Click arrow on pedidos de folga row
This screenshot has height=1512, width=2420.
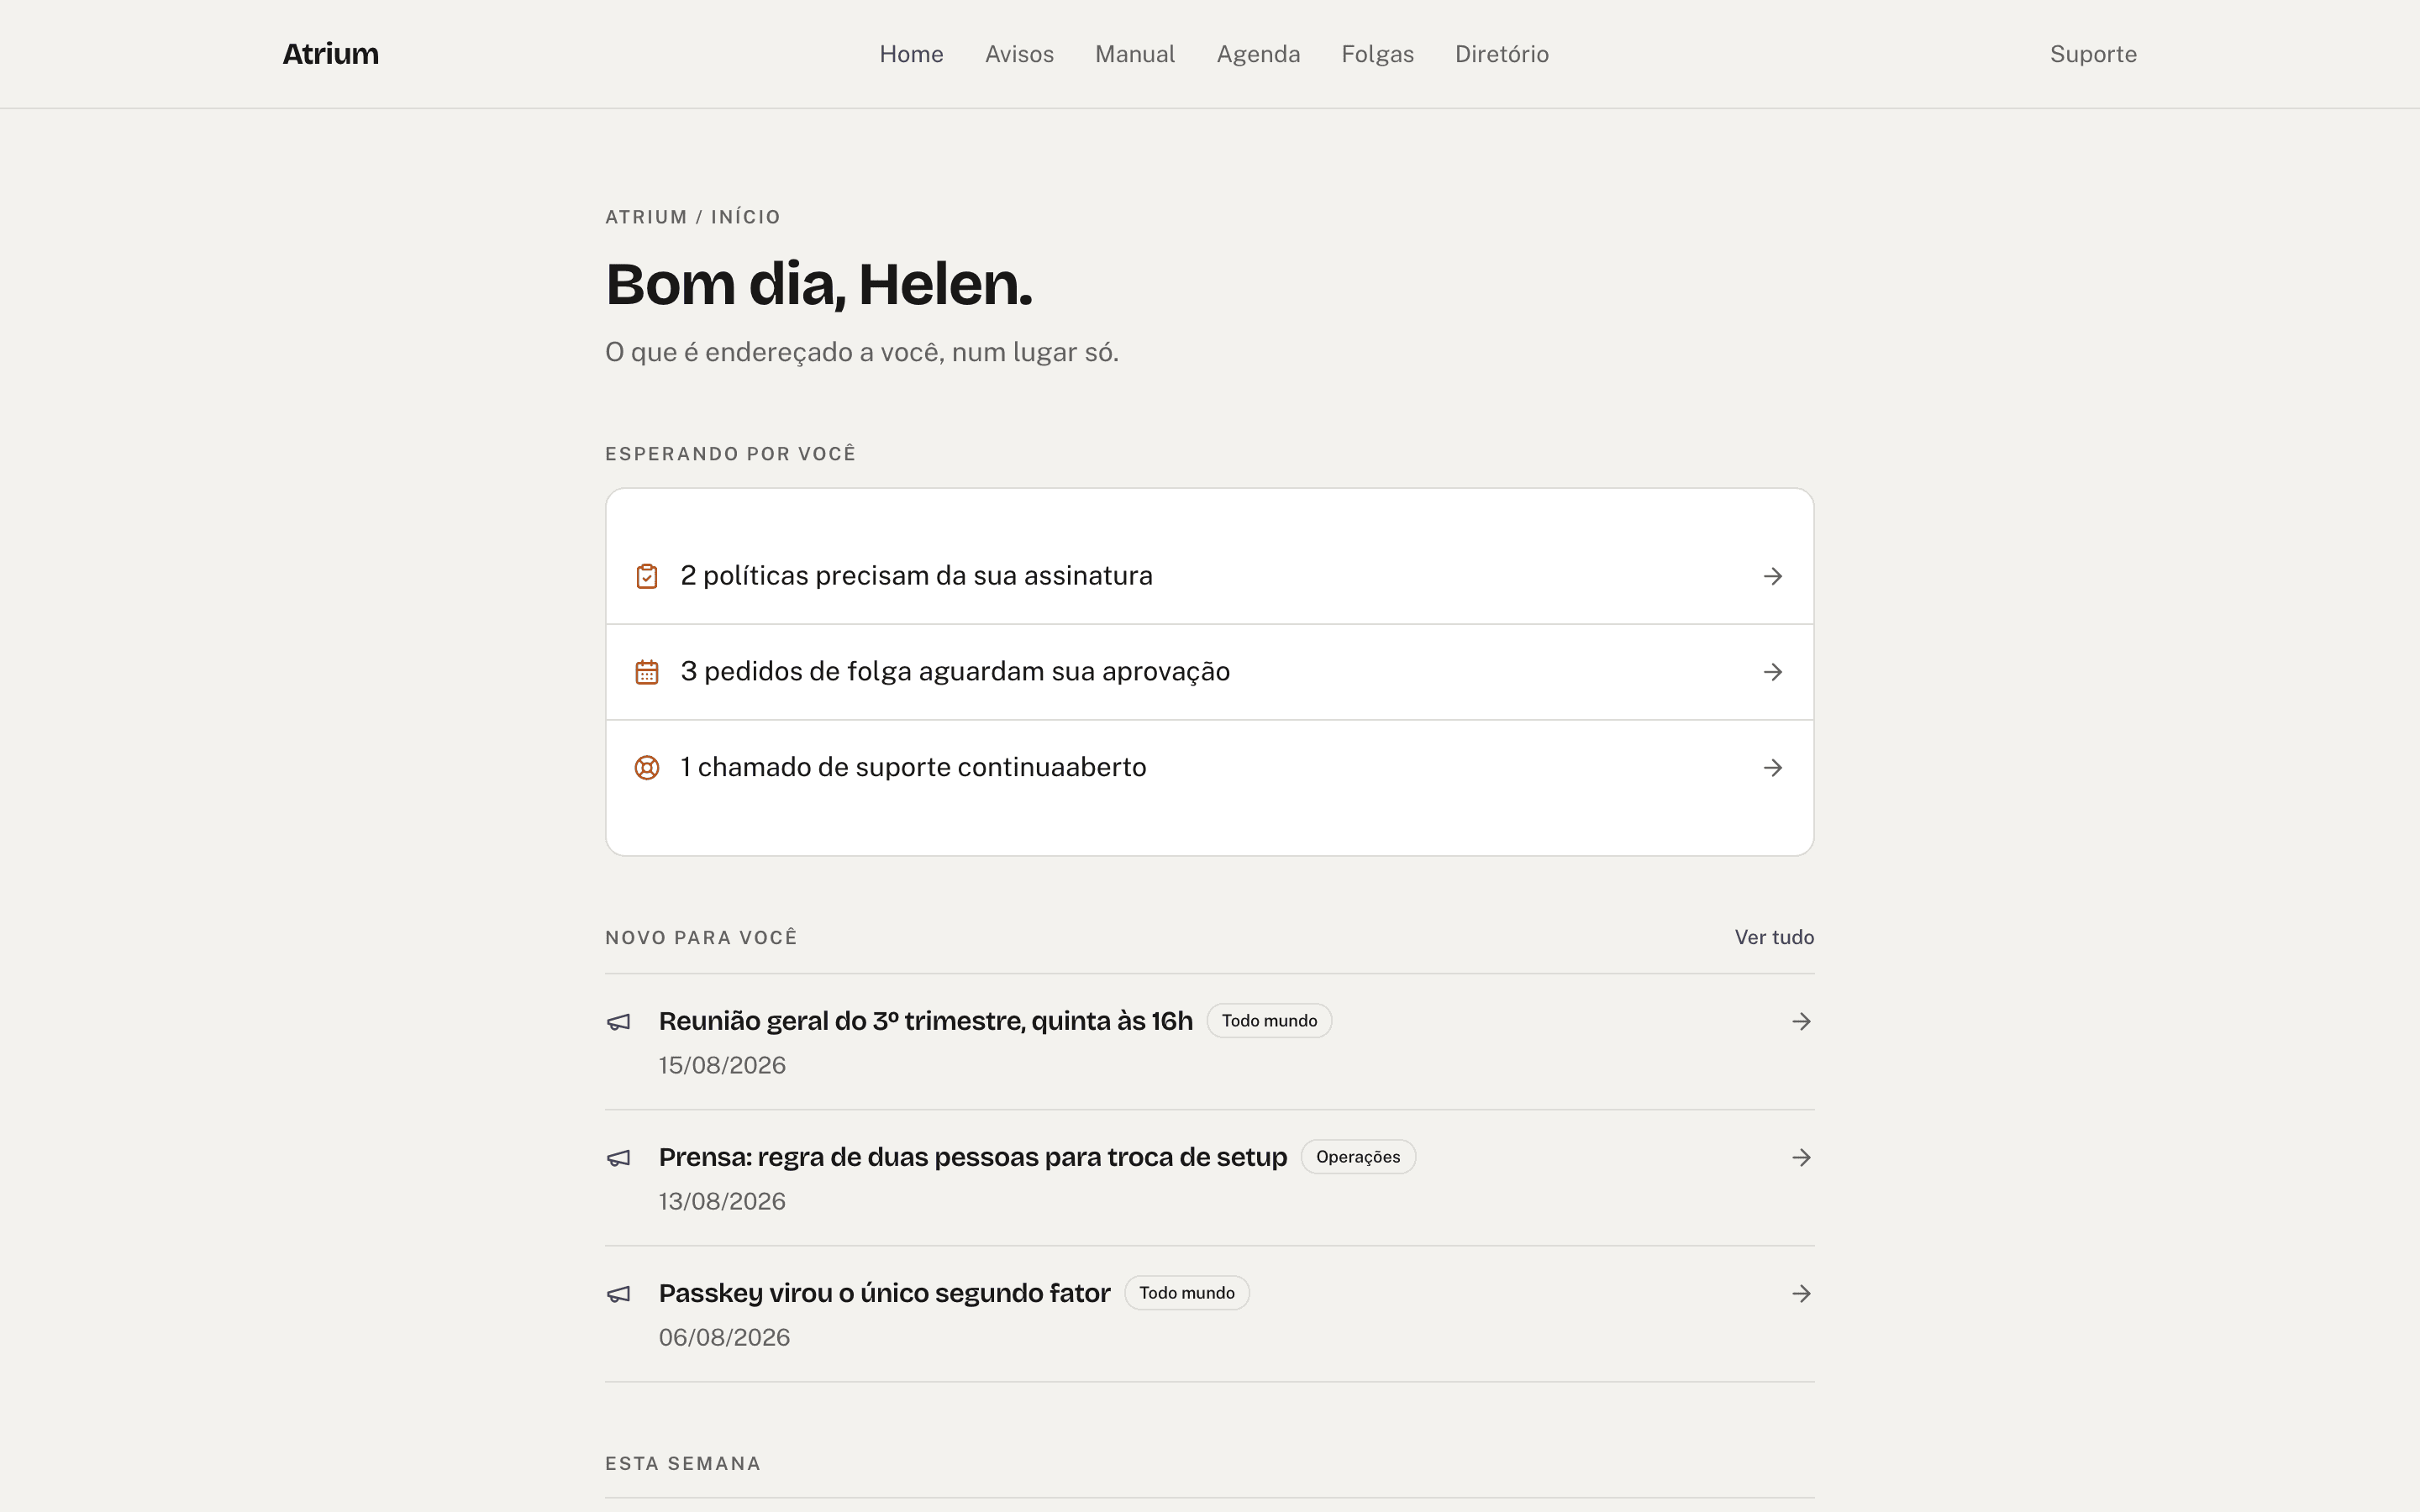click(x=1773, y=672)
